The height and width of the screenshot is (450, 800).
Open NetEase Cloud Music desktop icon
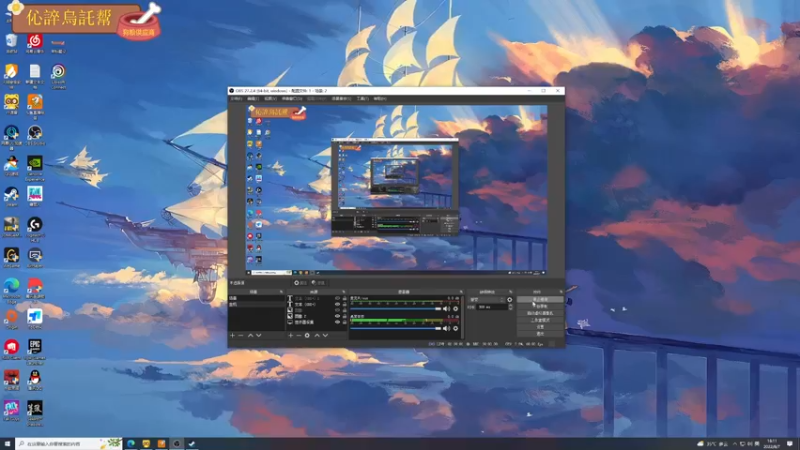[x=35, y=42]
